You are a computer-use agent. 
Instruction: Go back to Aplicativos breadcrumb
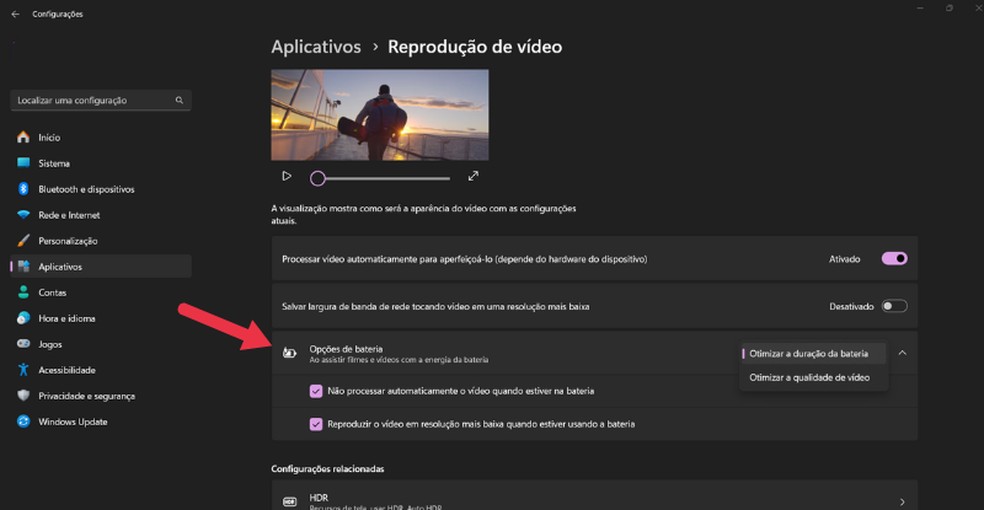pos(316,46)
